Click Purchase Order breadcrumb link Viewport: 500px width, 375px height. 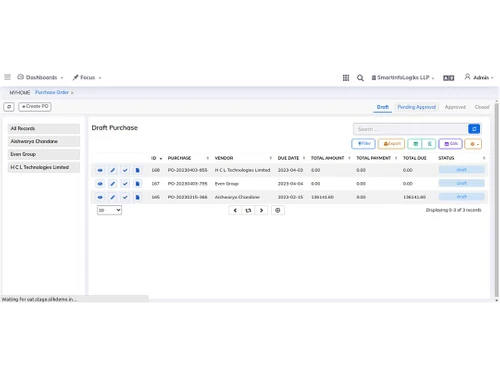(x=52, y=92)
